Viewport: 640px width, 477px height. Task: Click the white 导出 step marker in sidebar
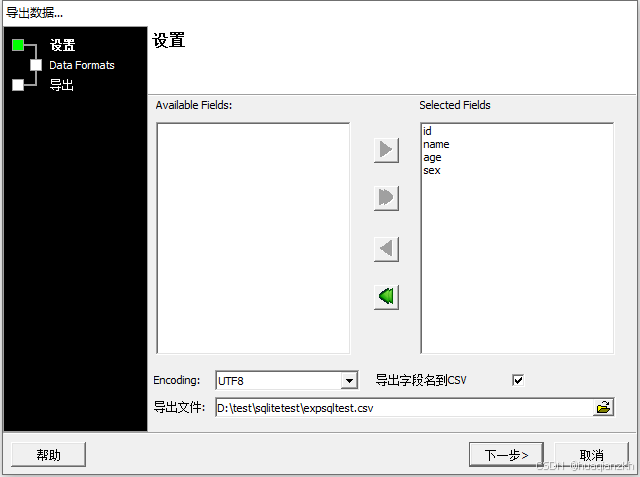18,84
